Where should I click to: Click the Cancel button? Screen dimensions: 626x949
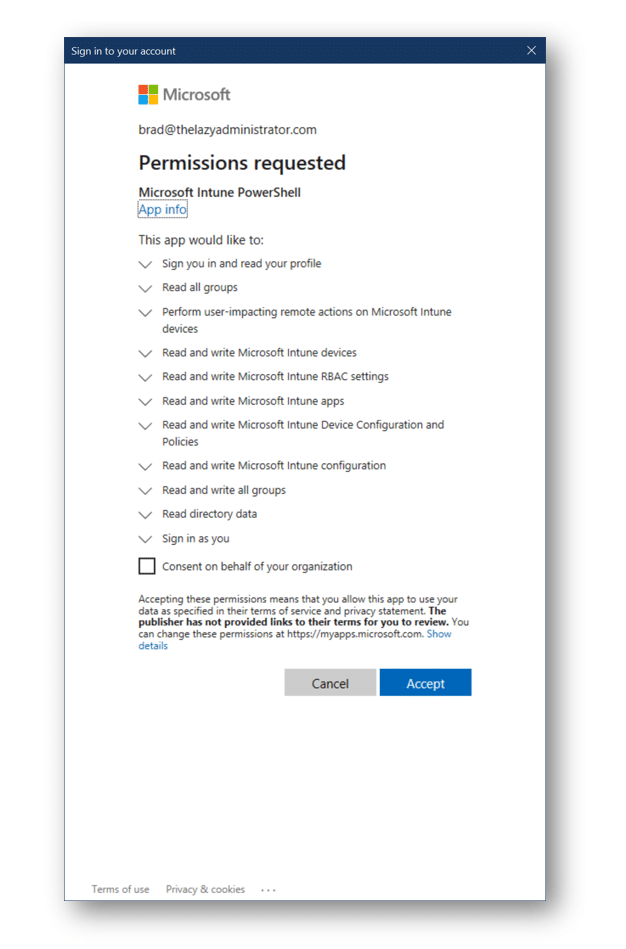point(330,683)
